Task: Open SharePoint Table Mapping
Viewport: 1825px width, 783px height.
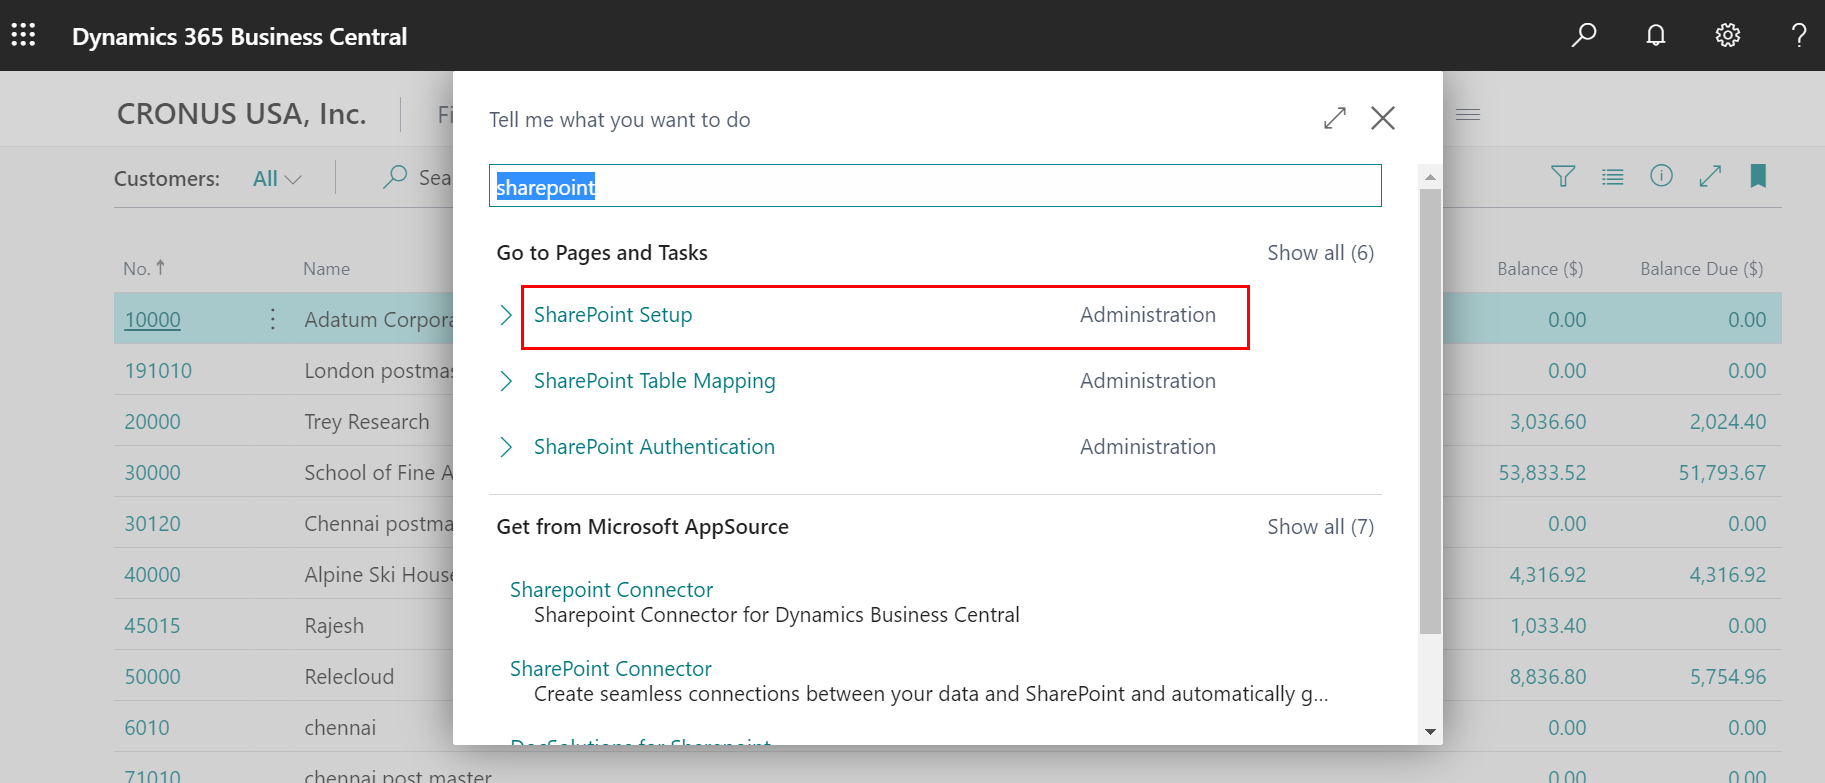Action: pyautogui.click(x=655, y=381)
